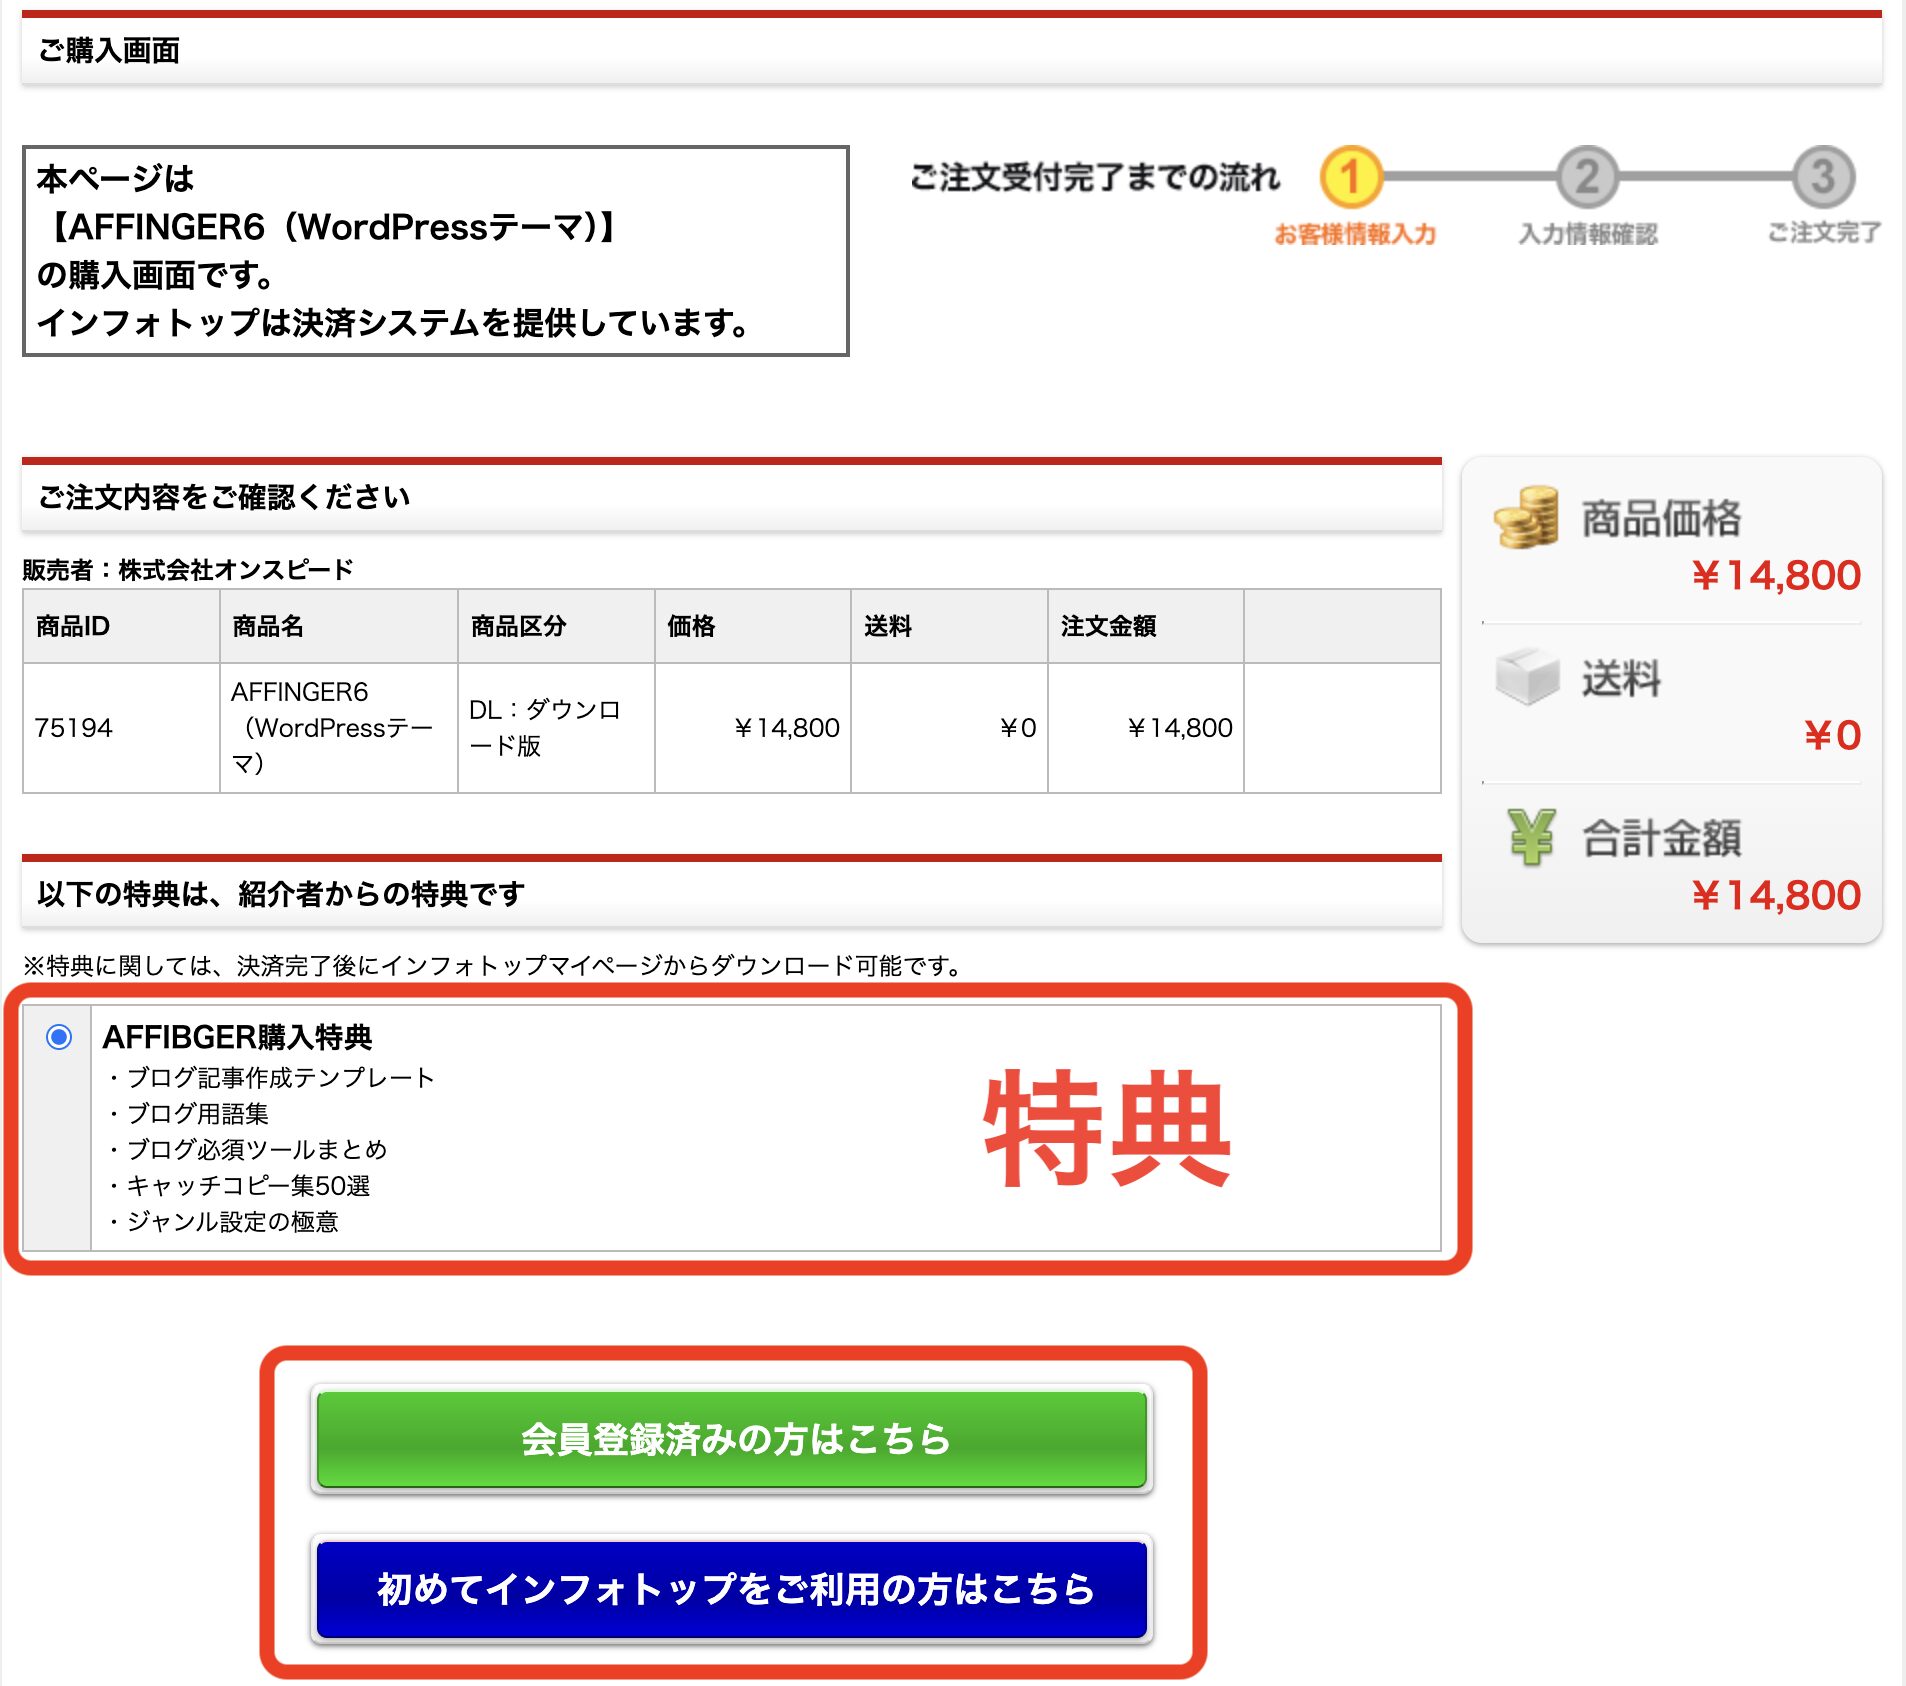Click the green 会員登録済みの方はこちら button
The height and width of the screenshot is (1686, 1906).
pyautogui.click(x=731, y=1439)
